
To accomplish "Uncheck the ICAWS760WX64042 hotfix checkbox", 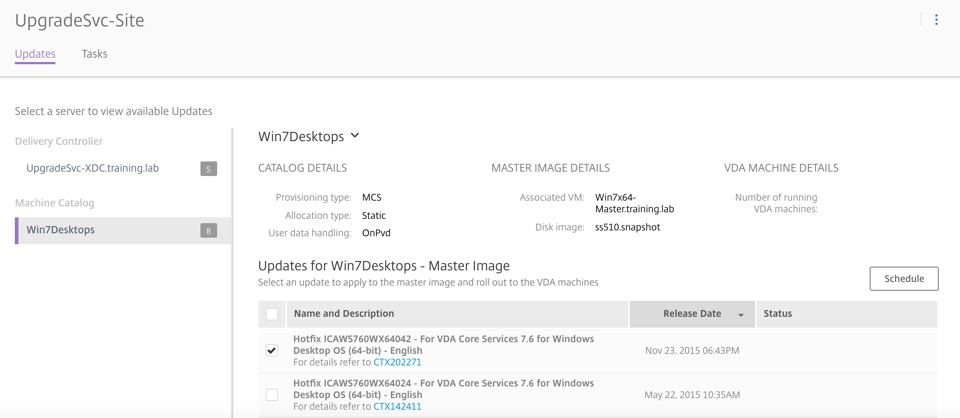I will click(x=272, y=351).
